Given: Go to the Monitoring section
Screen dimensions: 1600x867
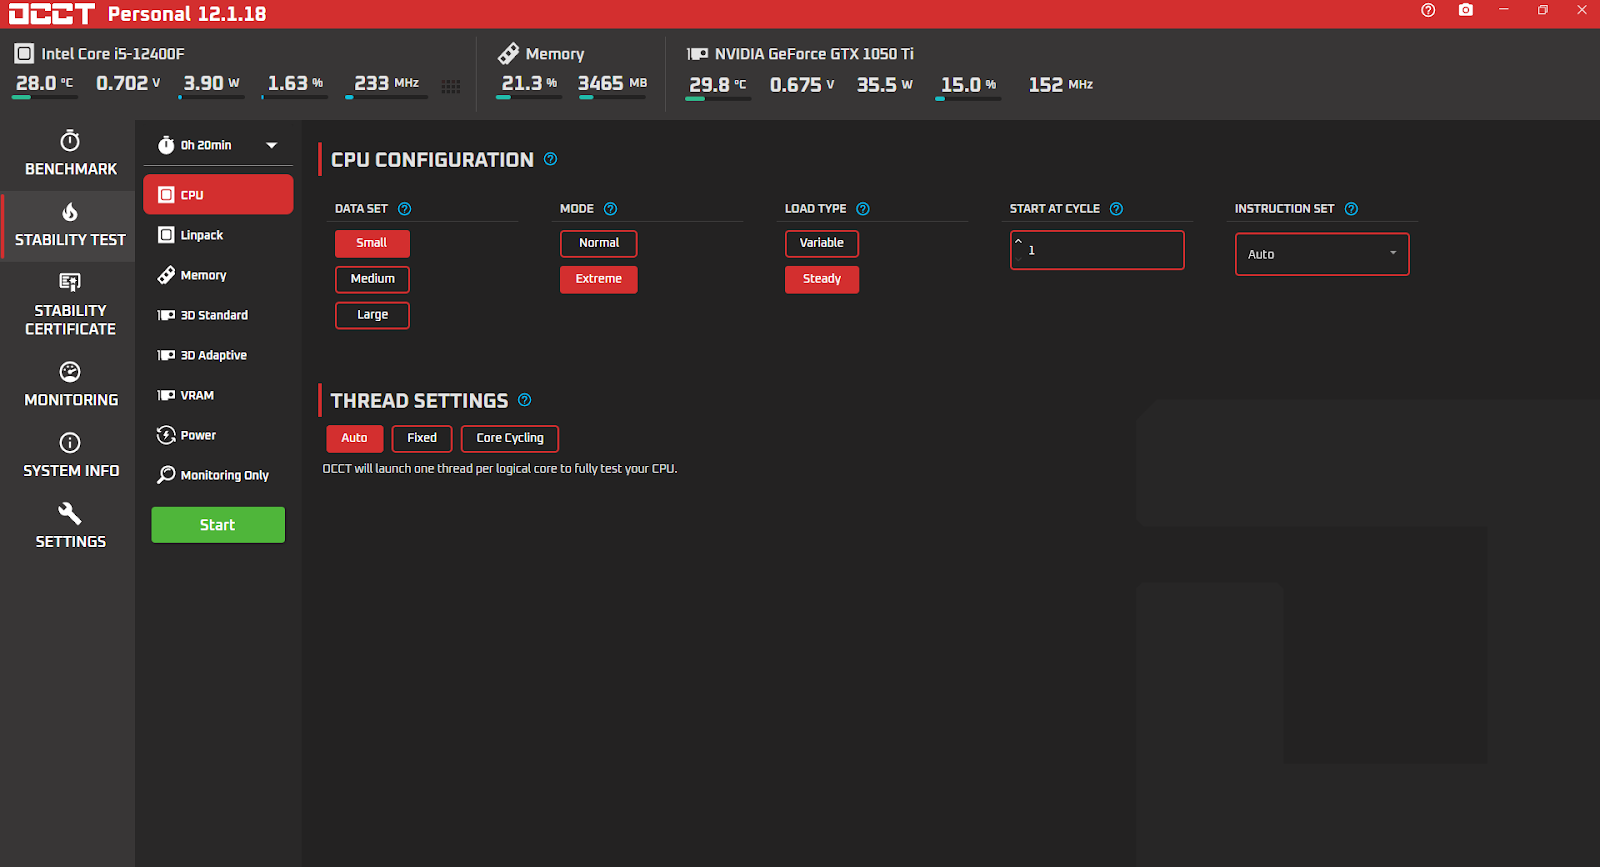Looking at the screenshot, I should 70,385.
